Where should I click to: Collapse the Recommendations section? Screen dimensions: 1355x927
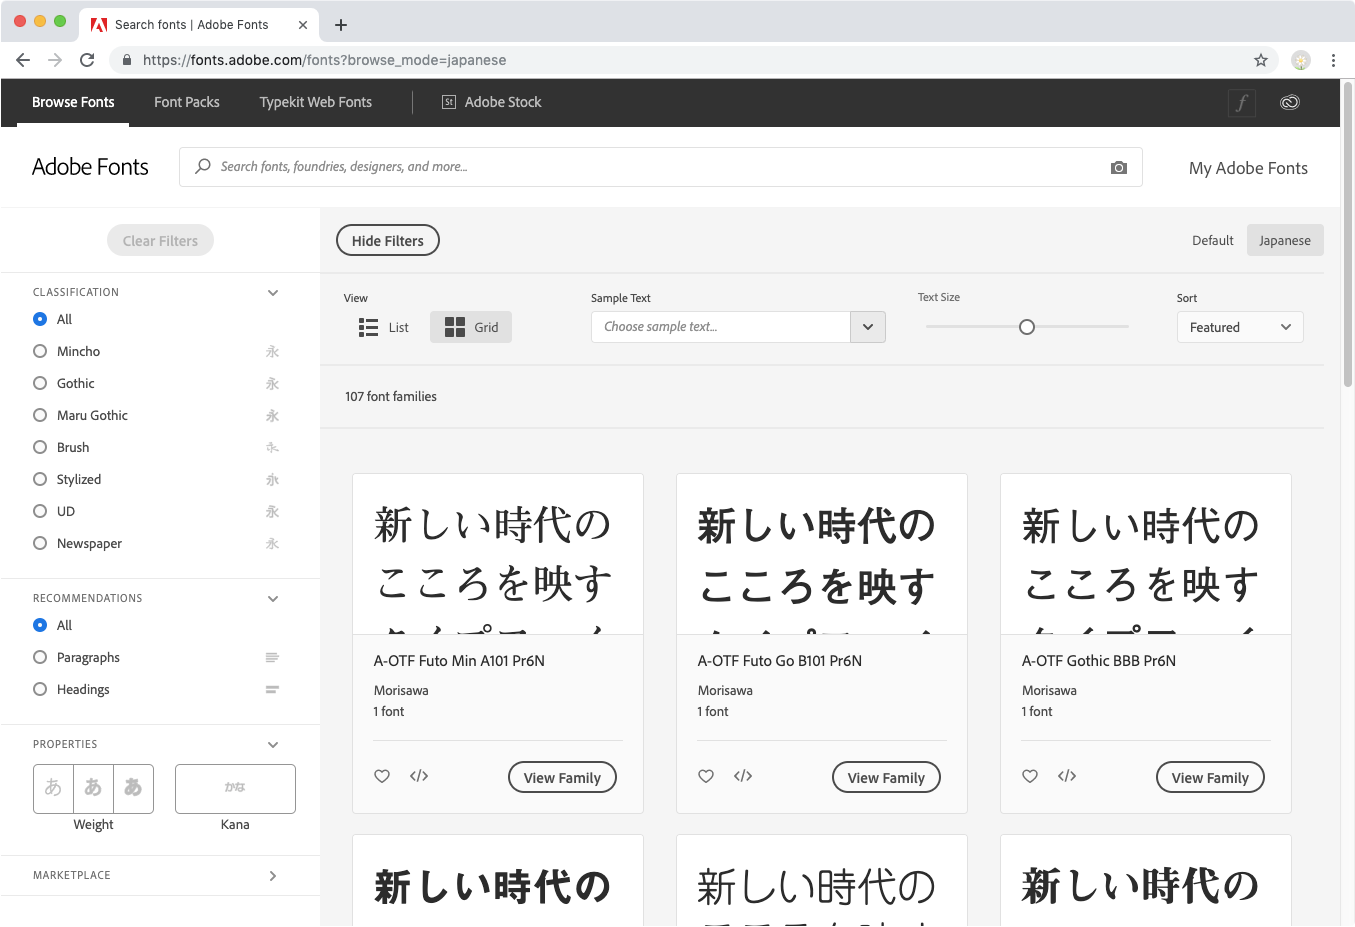coord(273,599)
